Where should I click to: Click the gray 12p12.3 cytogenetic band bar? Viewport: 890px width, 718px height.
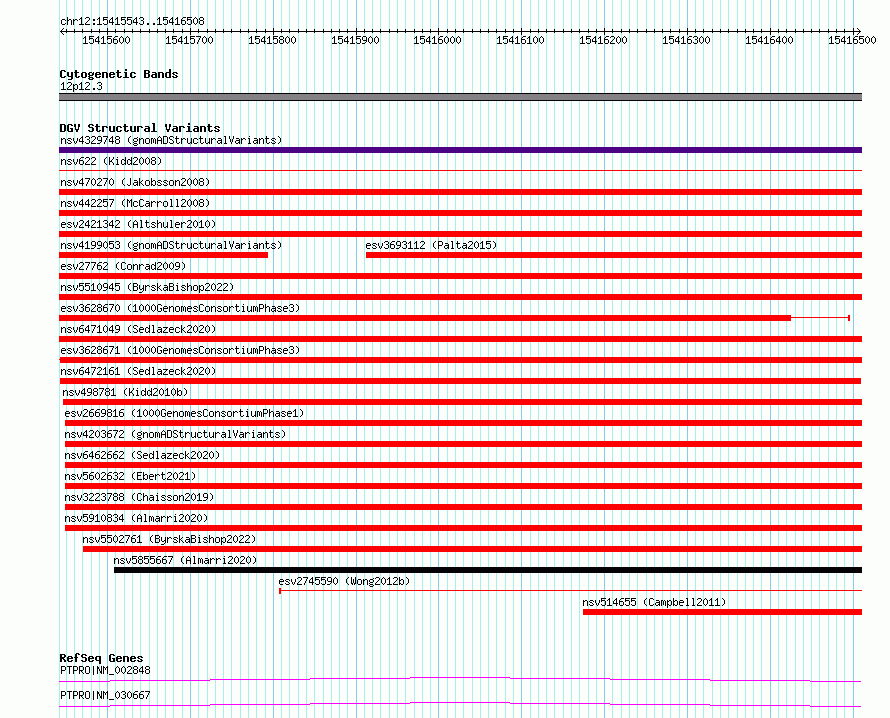(460, 97)
